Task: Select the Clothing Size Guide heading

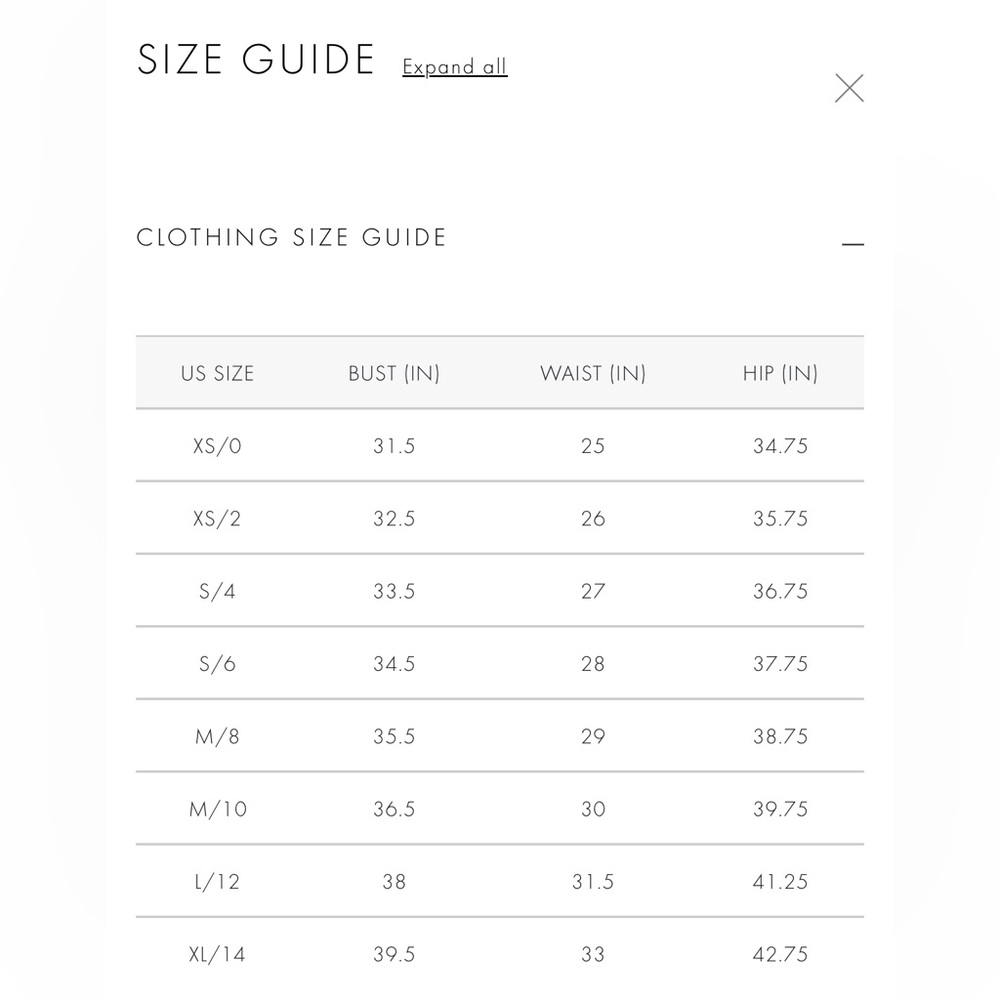Action: (x=291, y=237)
